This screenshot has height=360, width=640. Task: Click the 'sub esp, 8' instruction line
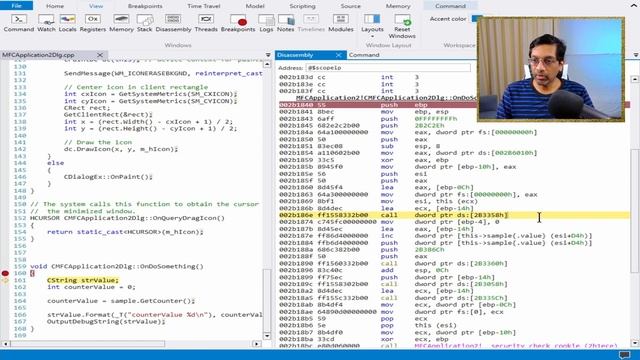tap(360, 146)
